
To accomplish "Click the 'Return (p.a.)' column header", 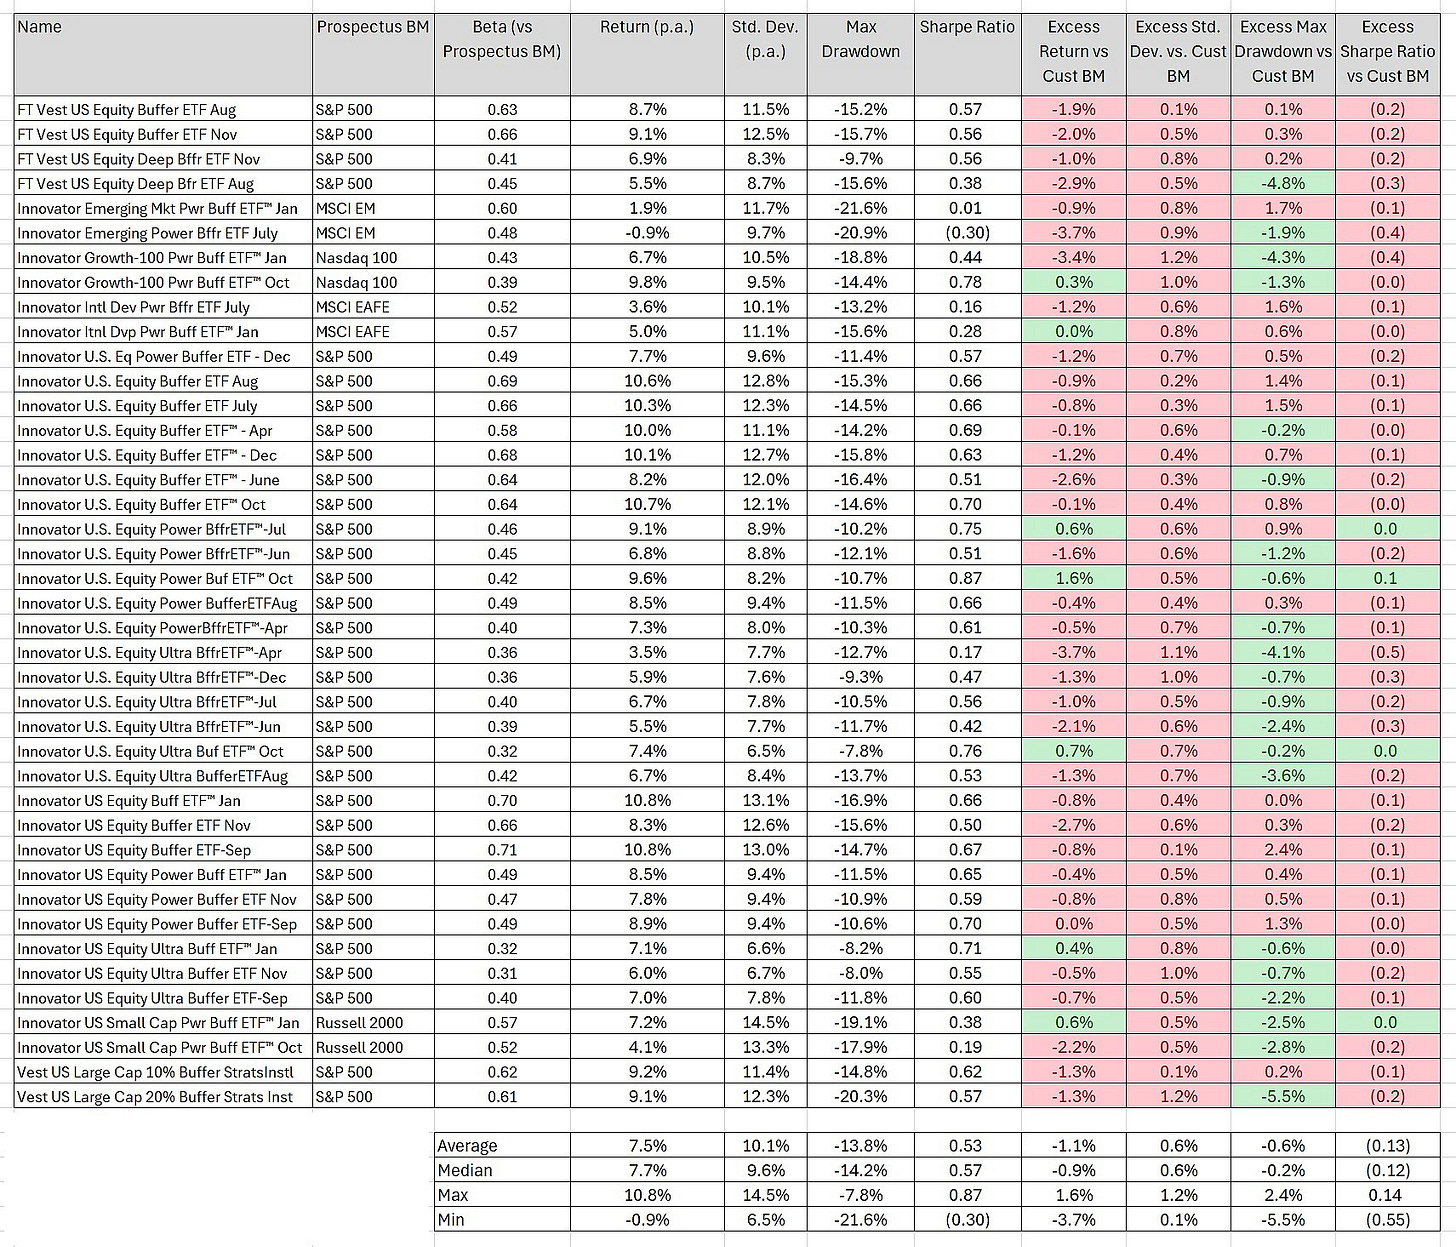I will 647,55.
